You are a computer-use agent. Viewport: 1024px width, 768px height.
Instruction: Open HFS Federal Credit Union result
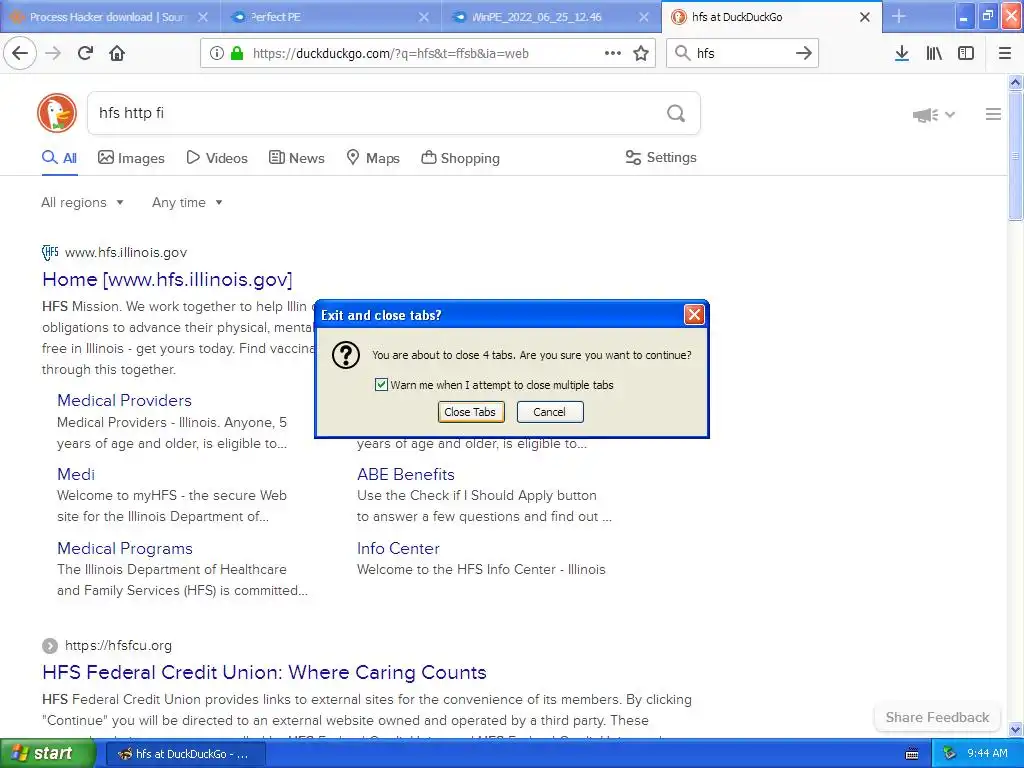pyautogui.click(x=264, y=672)
